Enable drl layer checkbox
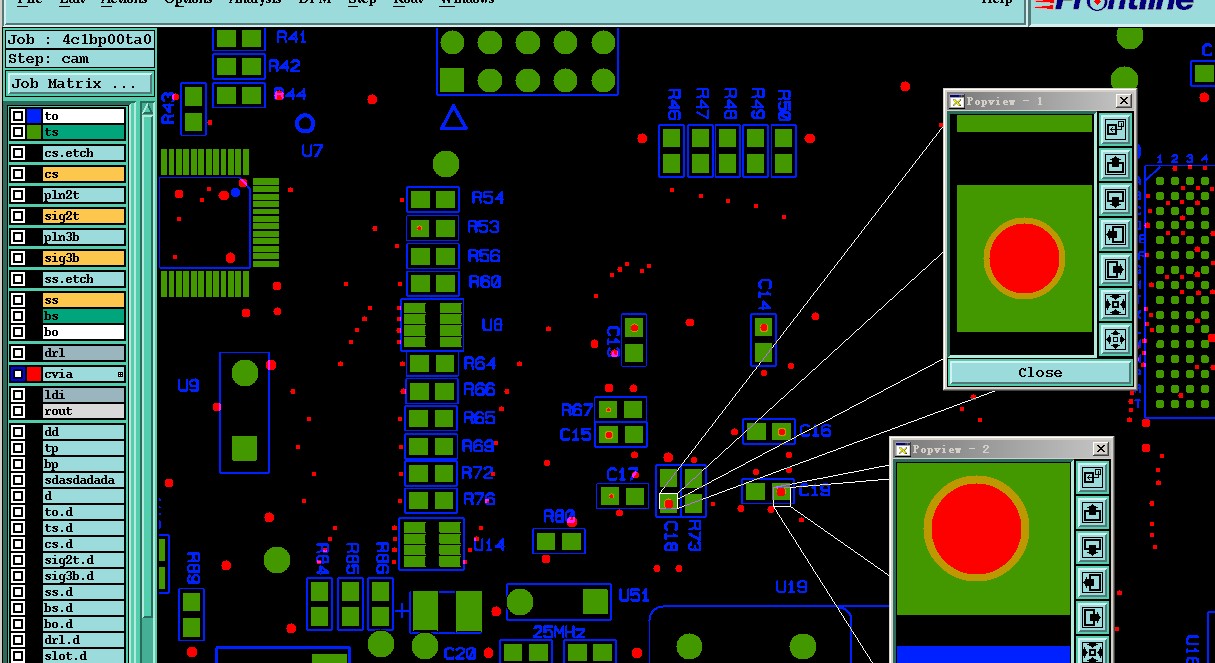This screenshot has height=663, width=1215. tap(18, 353)
